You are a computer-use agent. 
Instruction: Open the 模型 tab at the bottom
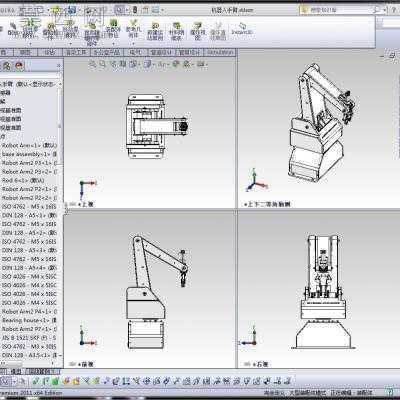(x=16, y=371)
